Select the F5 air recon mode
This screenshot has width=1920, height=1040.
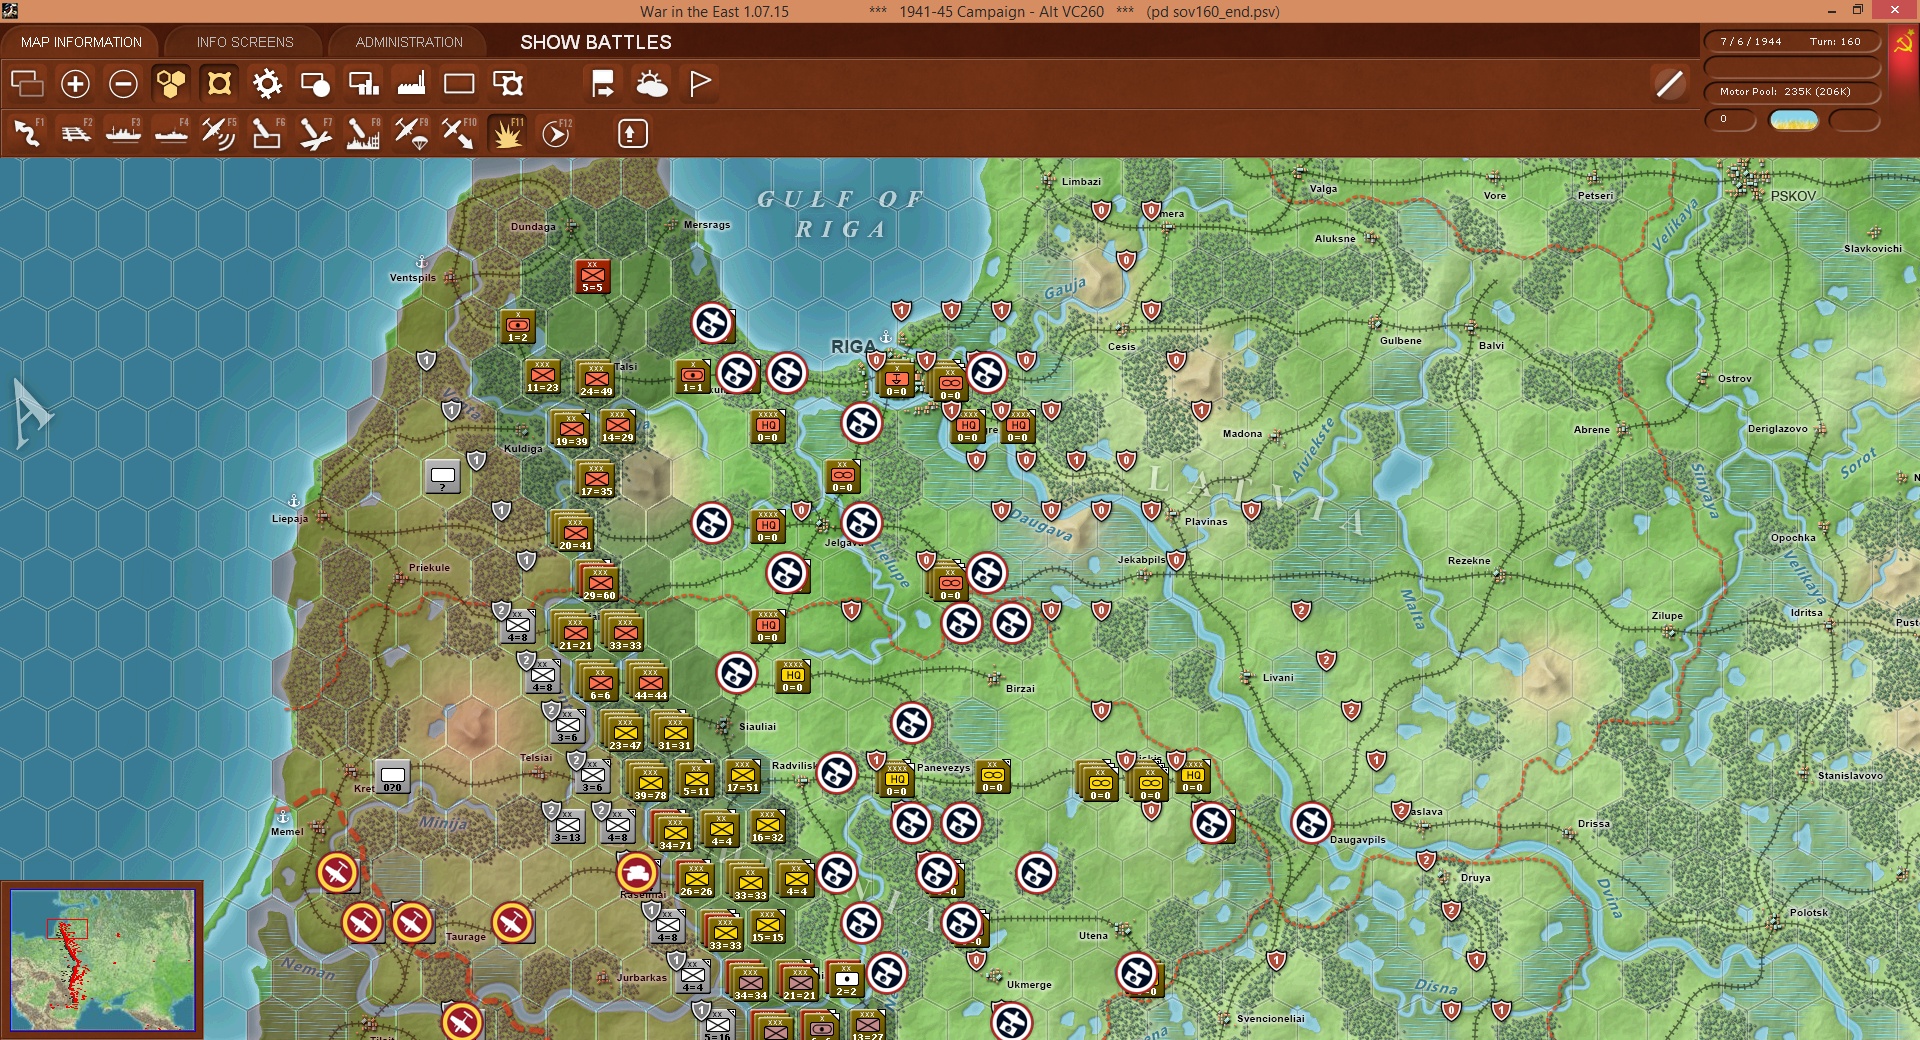pos(219,133)
